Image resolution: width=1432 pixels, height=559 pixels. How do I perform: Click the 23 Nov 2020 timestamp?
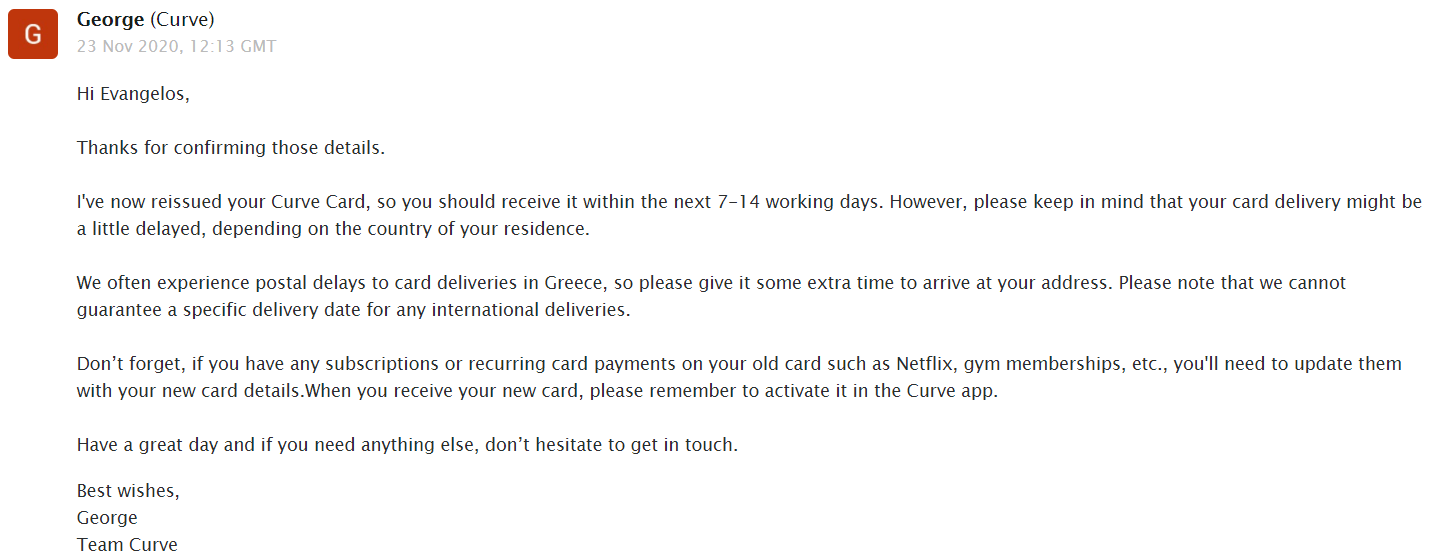click(177, 47)
